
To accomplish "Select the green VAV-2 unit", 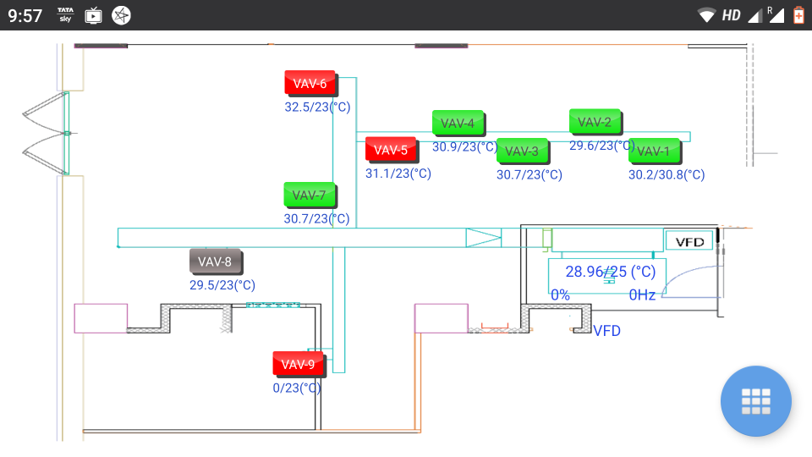I will point(595,122).
